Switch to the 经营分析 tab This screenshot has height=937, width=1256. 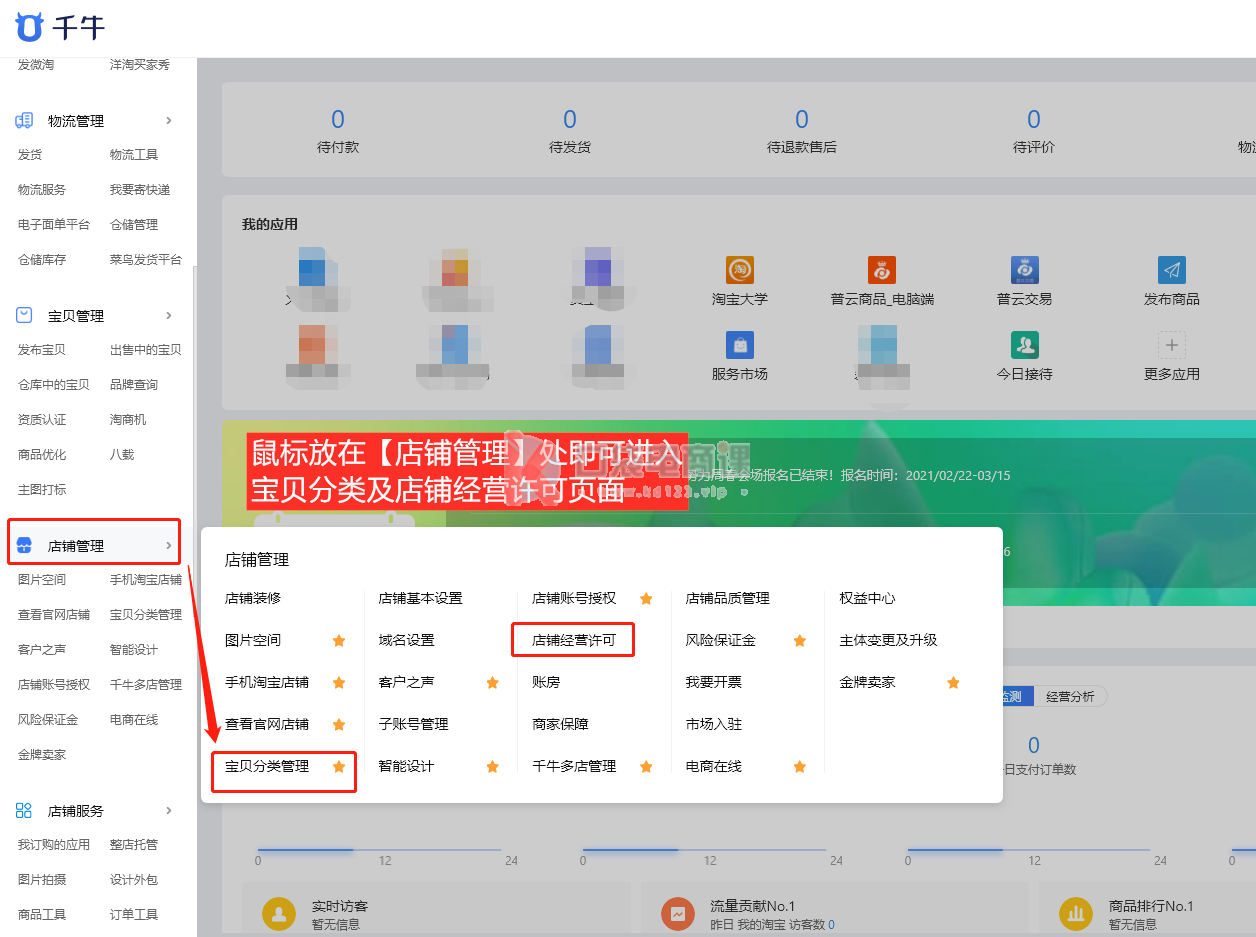(1070, 696)
